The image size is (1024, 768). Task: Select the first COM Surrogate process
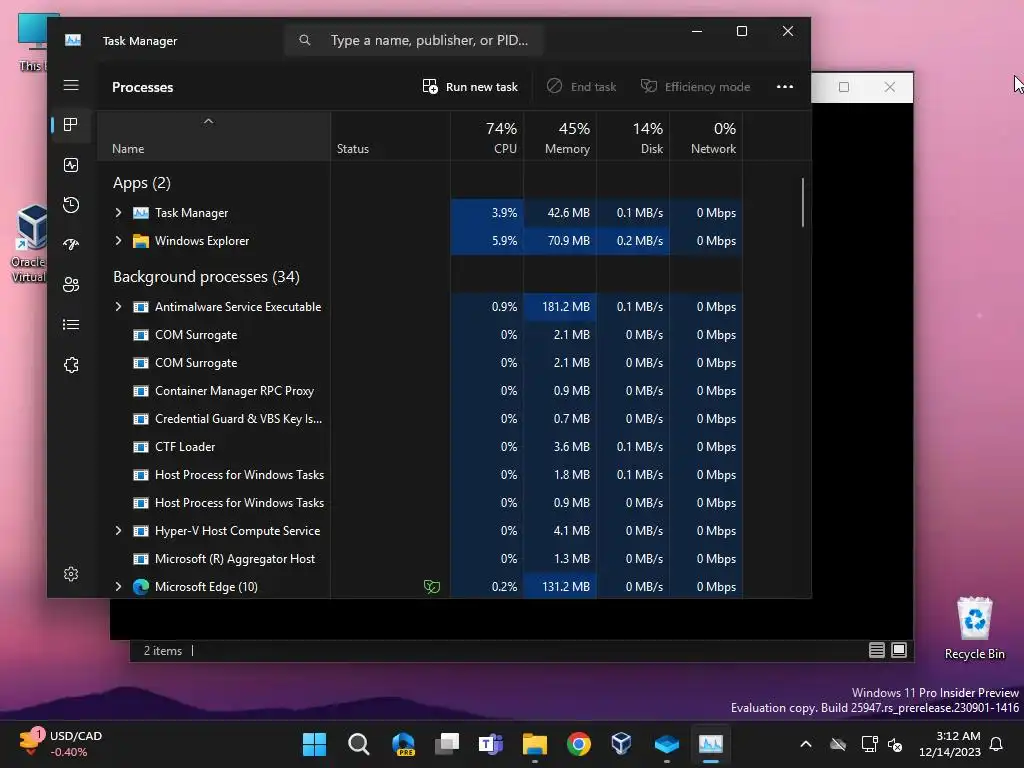point(196,335)
